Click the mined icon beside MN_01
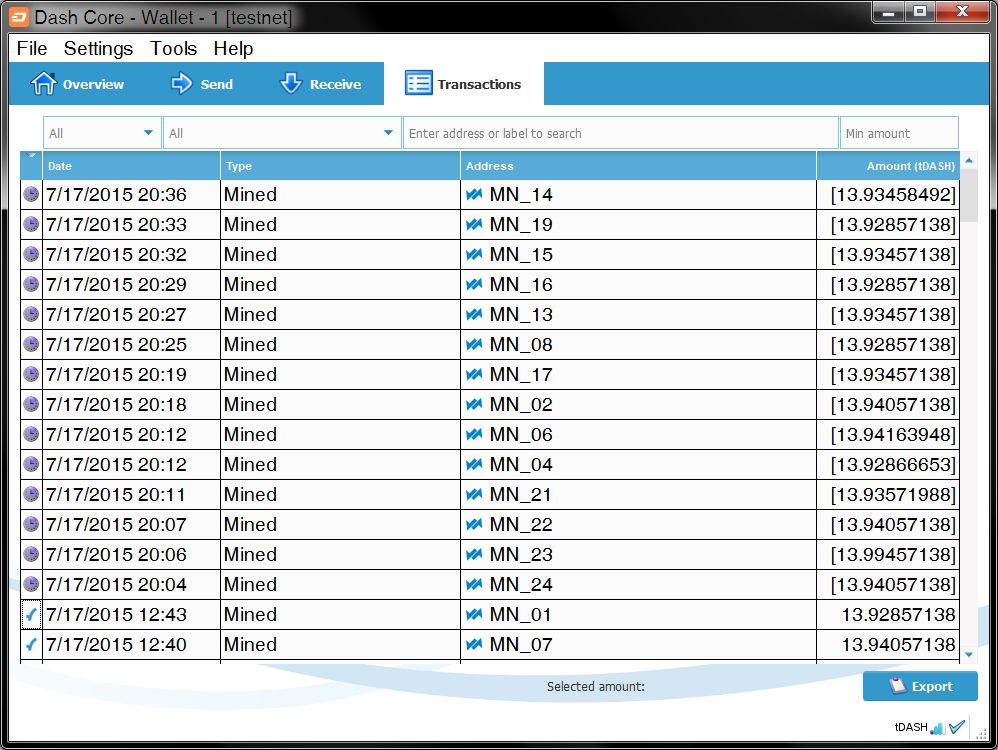The width and height of the screenshot is (998, 750). click(474, 614)
